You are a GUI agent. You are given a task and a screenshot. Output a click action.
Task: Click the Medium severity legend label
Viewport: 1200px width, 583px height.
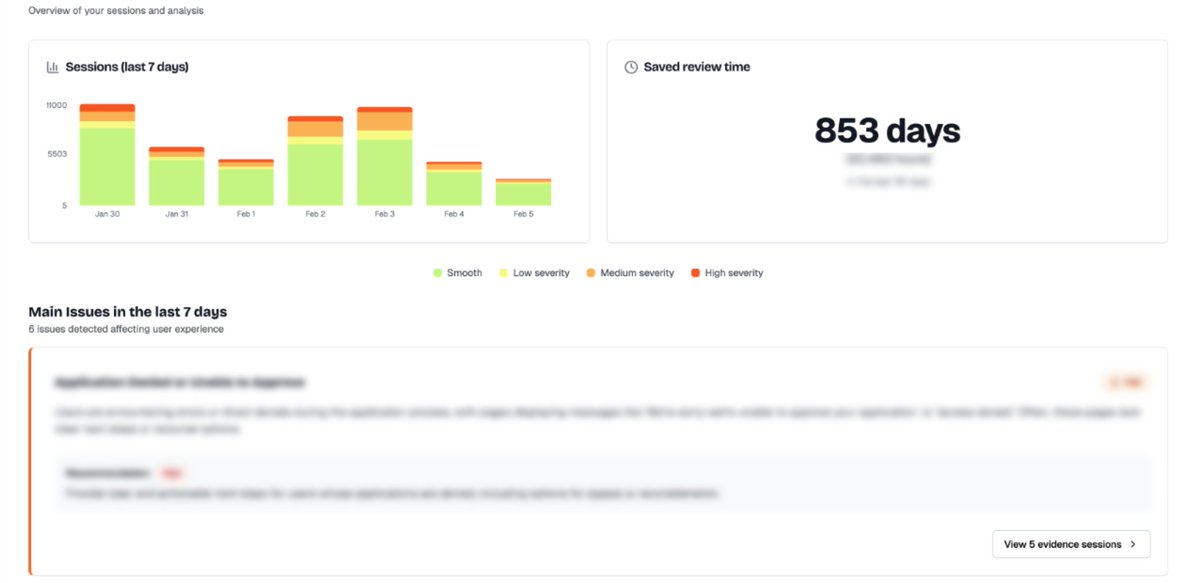[637, 273]
